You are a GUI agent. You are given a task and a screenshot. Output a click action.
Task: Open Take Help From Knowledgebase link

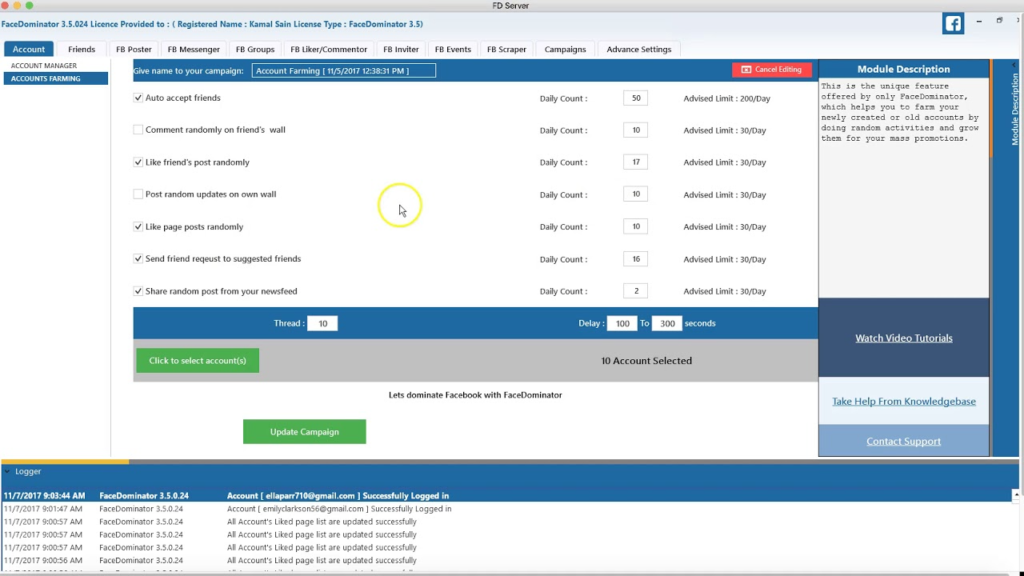(904, 402)
